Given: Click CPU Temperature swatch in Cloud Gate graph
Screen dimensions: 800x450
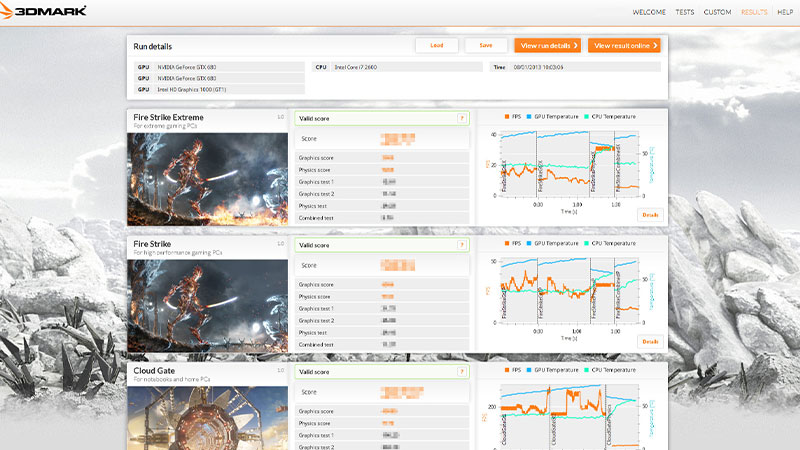Looking at the screenshot, I should (586, 370).
